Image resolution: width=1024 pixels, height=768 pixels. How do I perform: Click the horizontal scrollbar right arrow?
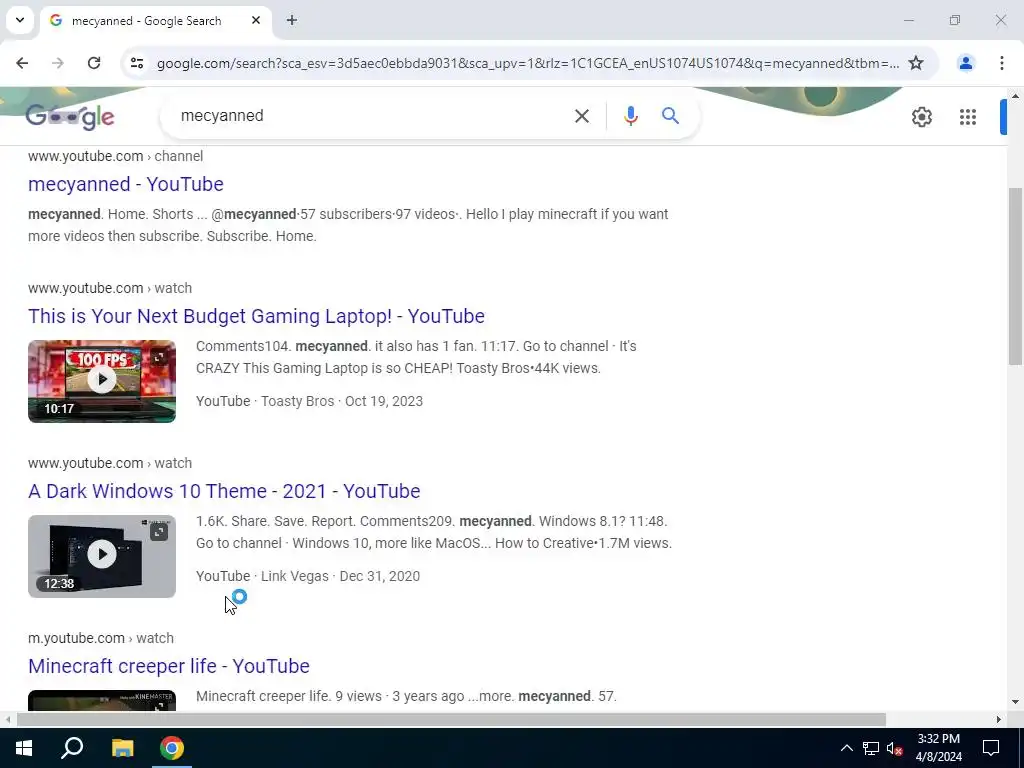(x=999, y=720)
